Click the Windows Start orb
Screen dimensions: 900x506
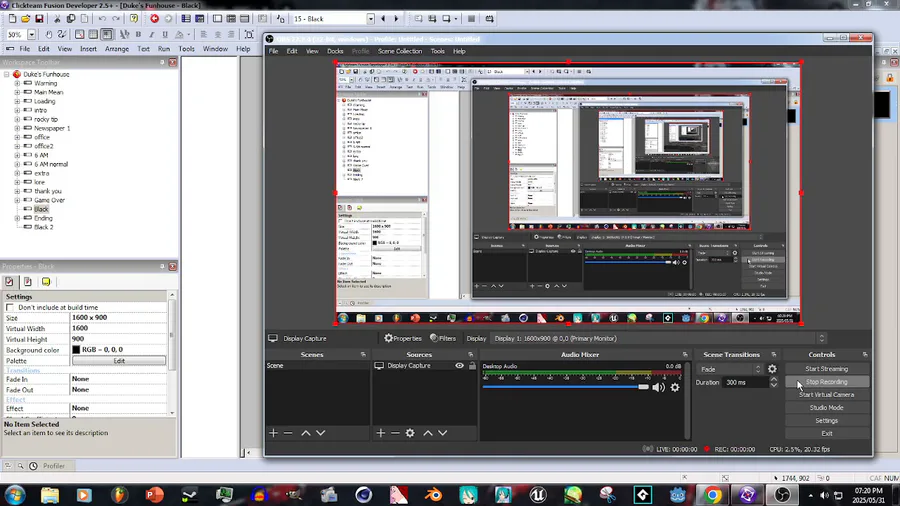click(14, 495)
